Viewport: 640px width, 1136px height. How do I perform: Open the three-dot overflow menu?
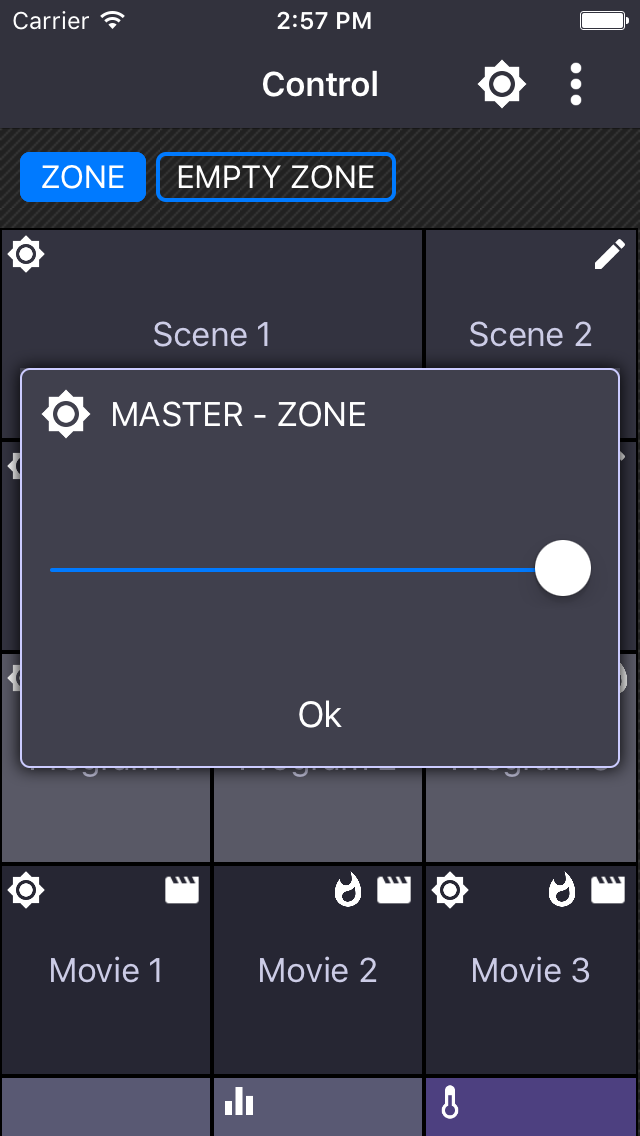[x=575, y=84]
